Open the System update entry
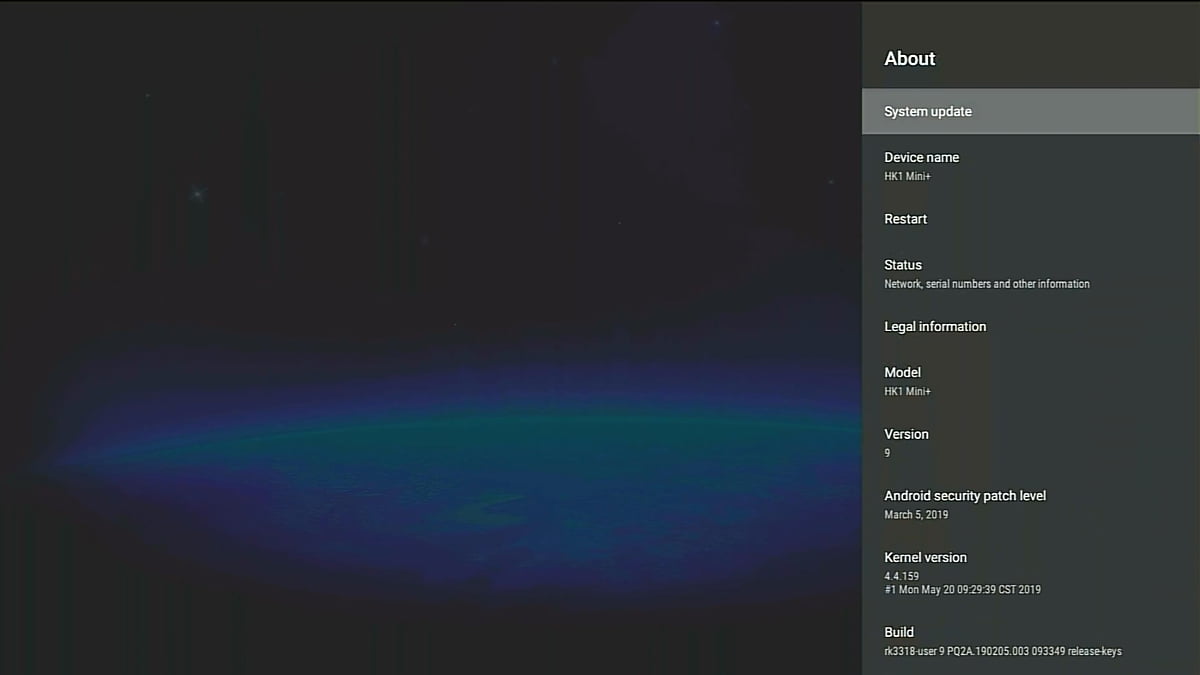This screenshot has width=1200, height=675. pyautogui.click(x=1031, y=111)
